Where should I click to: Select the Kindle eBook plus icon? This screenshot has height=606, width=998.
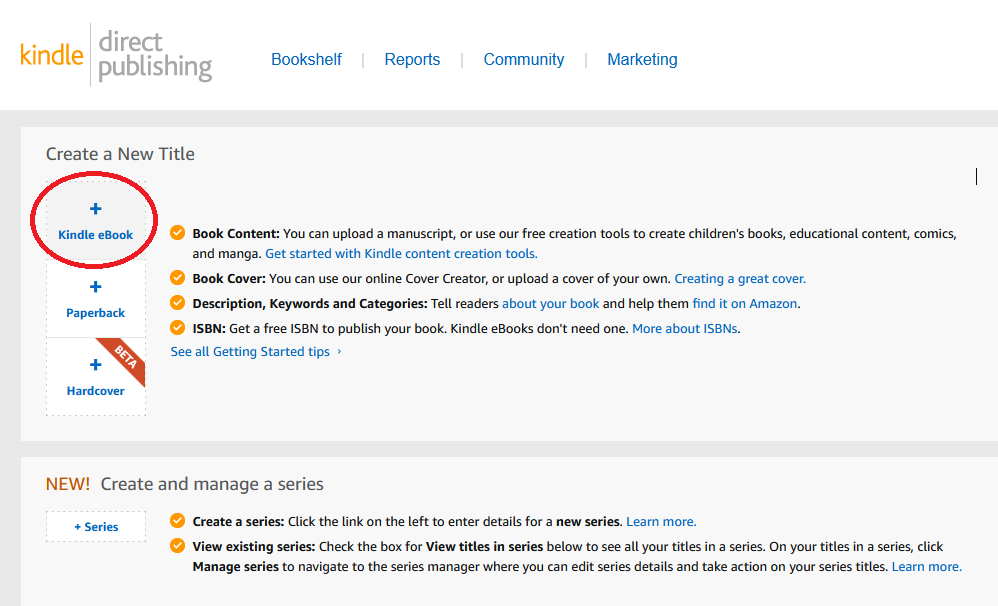(x=95, y=208)
